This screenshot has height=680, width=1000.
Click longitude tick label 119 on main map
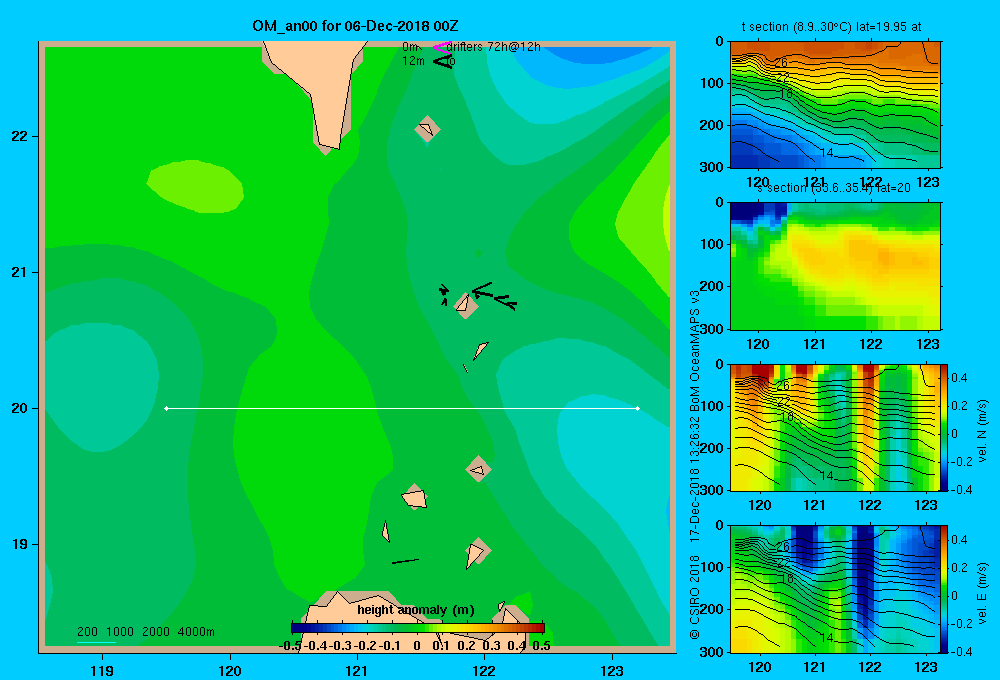pyautogui.click(x=102, y=671)
